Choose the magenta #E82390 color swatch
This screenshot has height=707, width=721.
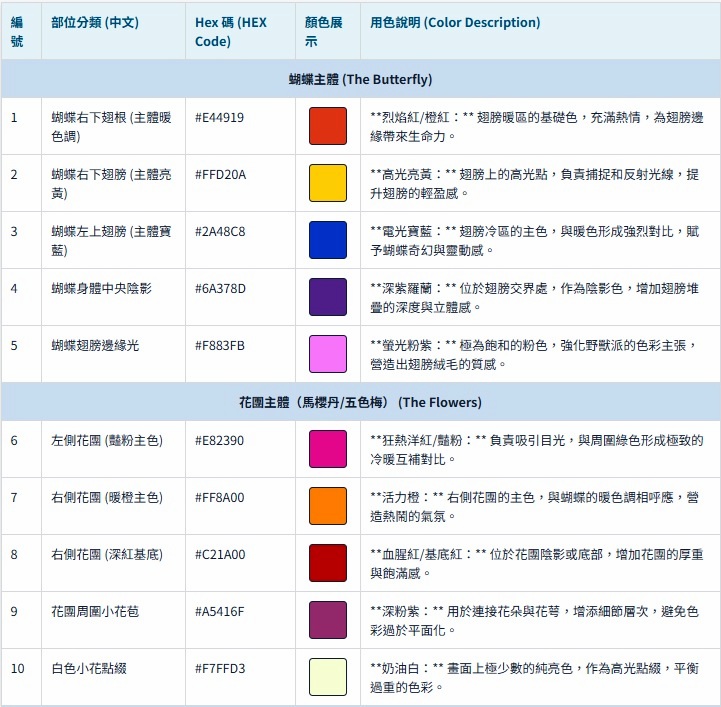[x=327, y=449]
